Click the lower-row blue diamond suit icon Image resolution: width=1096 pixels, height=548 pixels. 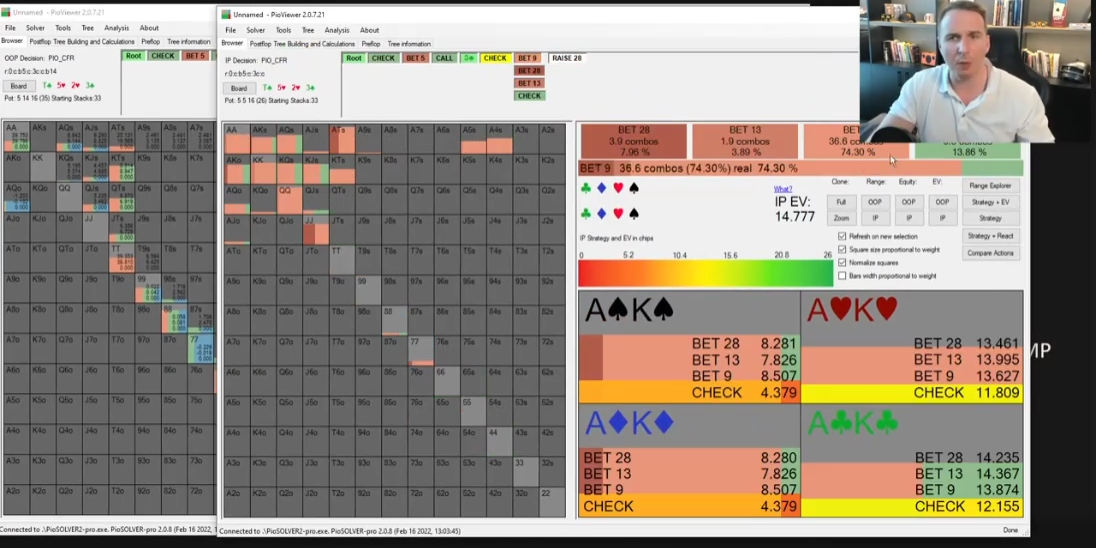(x=602, y=213)
